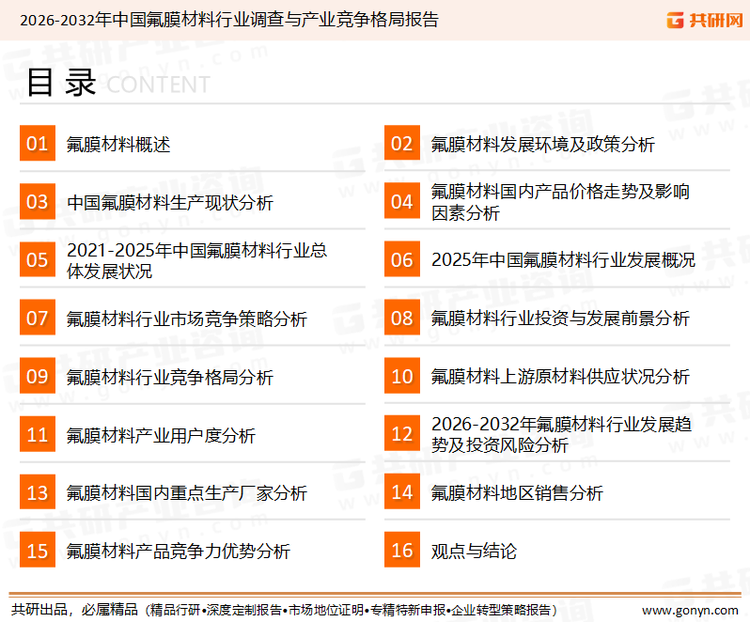The height and width of the screenshot is (622, 750).
Task: Click the orange 09 number box
Action: pyautogui.click(x=37, y=376)
